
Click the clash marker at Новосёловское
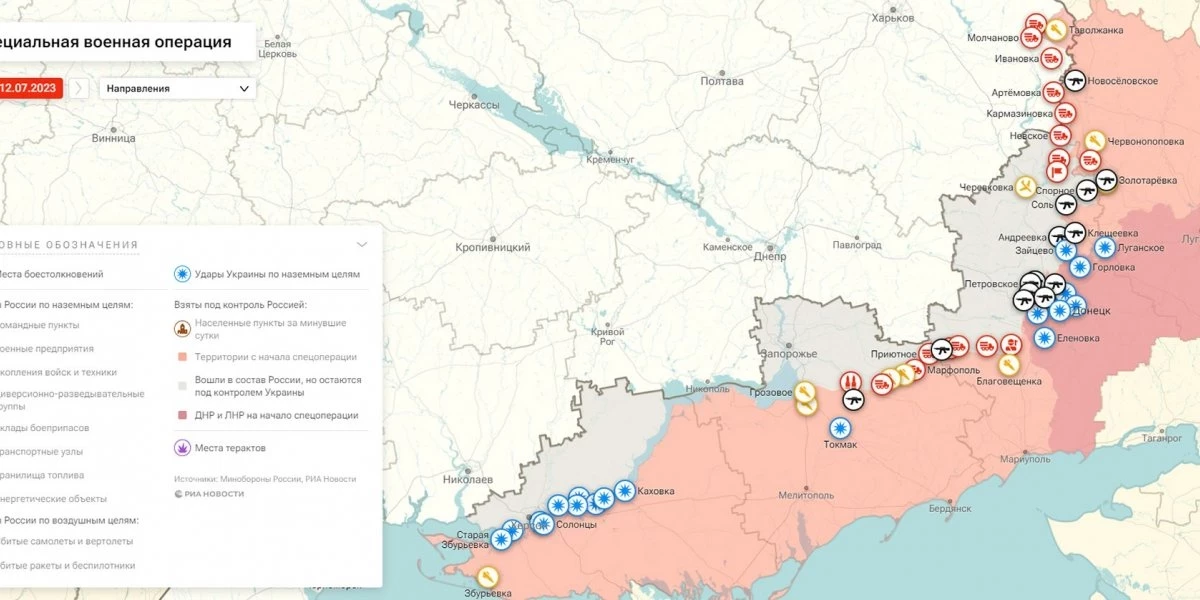click(1076, 81)
